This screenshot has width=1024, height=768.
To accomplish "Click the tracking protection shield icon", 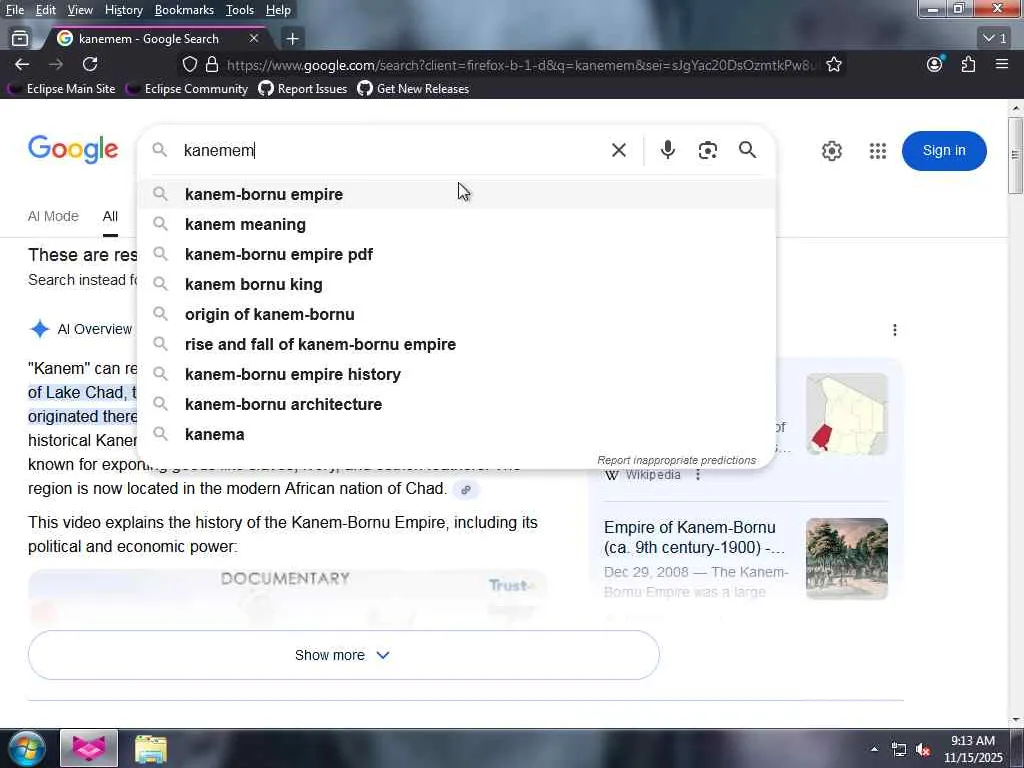I will coord(189,65).
